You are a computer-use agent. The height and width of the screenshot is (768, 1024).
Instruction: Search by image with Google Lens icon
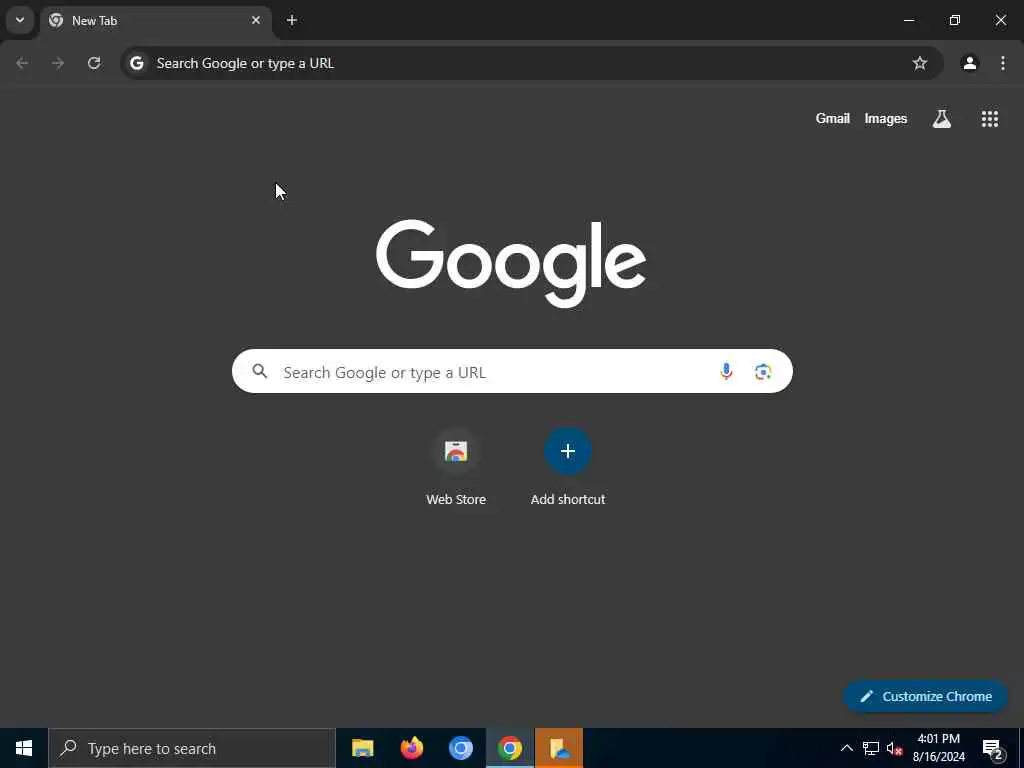[x=763, y=372]
